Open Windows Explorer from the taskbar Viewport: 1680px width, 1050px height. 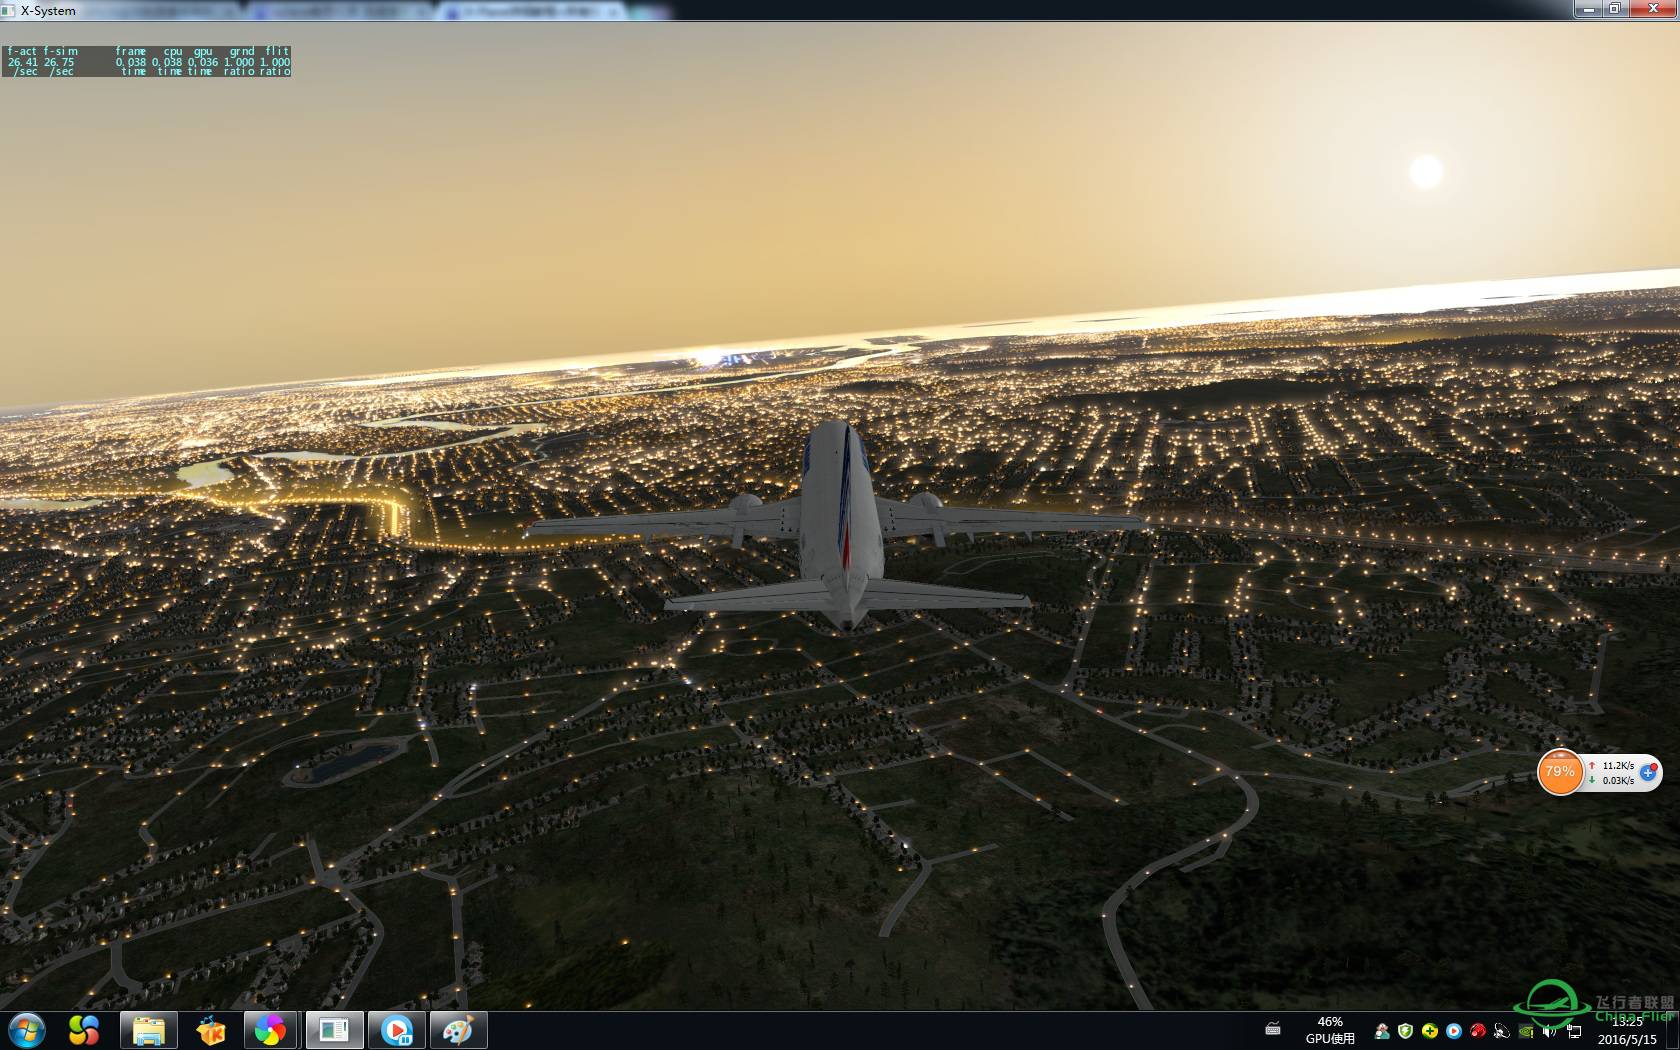tap(149, 1030)
